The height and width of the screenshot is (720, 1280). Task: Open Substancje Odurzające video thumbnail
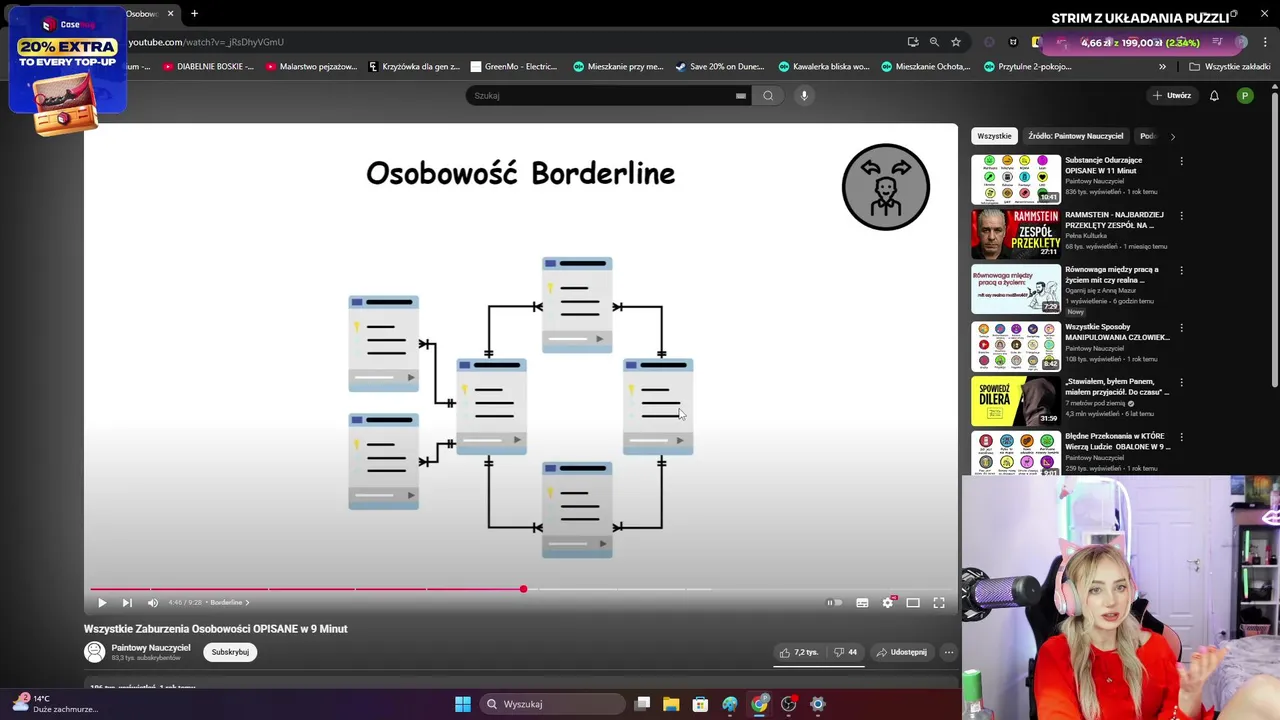(1016, 179)
